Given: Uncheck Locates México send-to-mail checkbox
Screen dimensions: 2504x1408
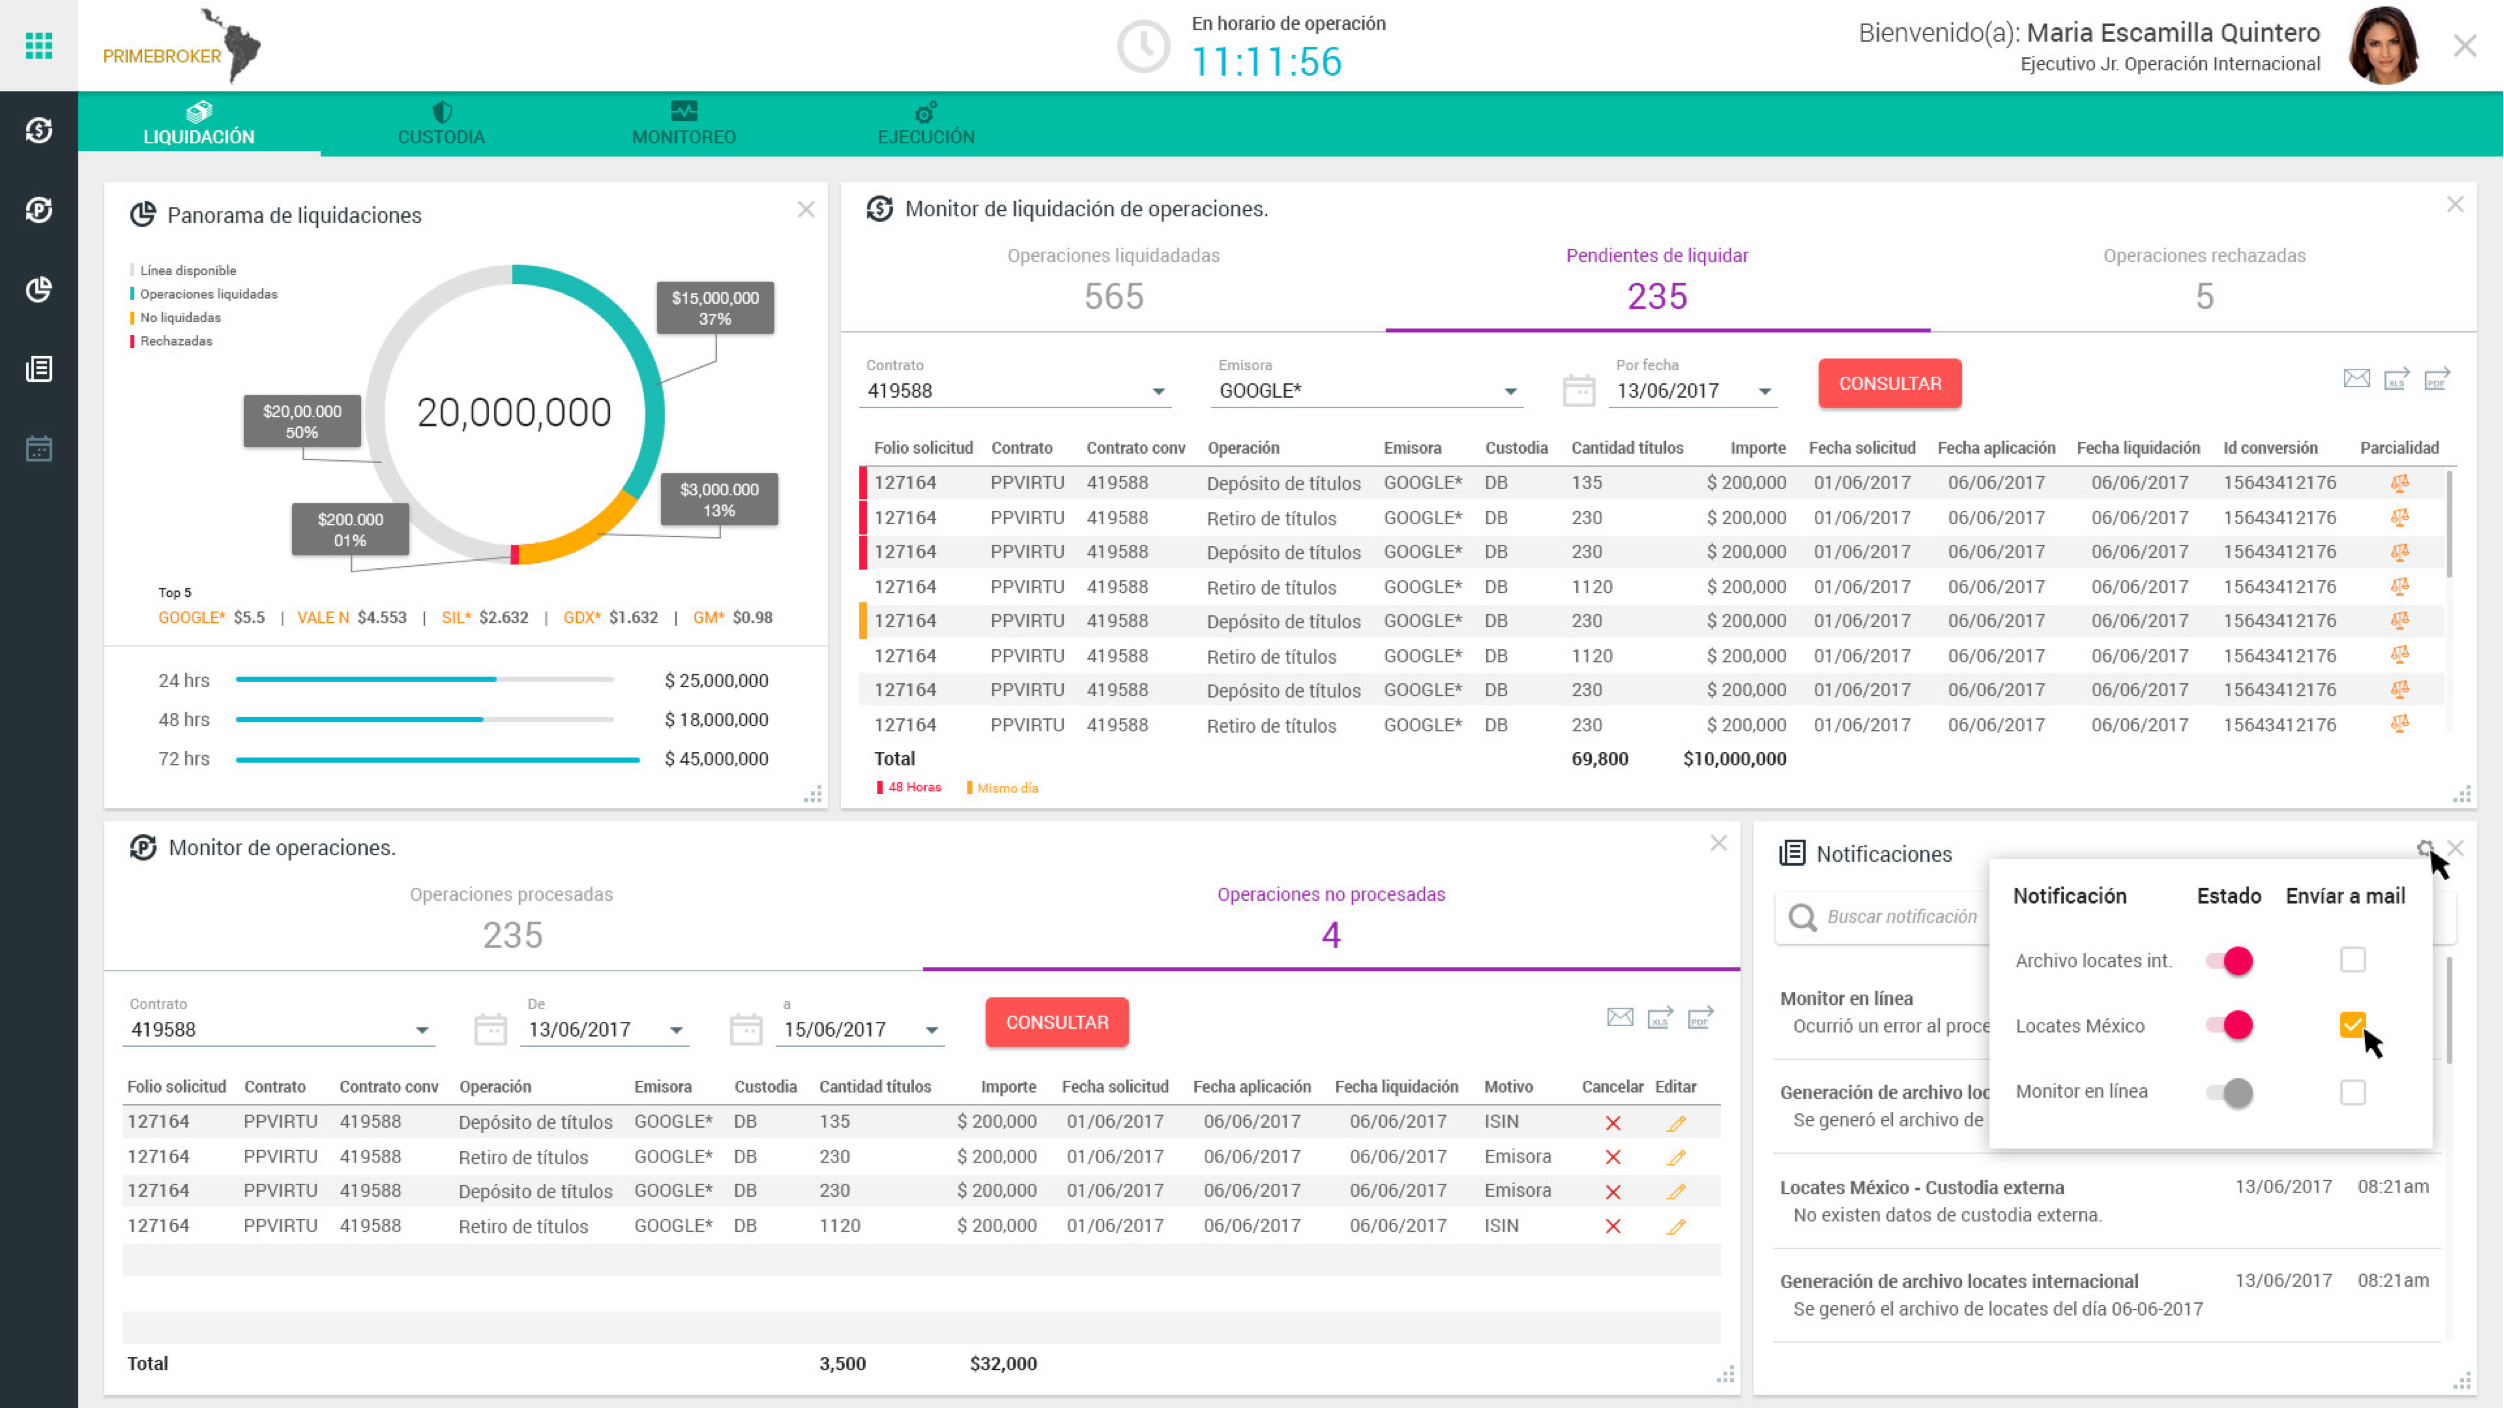Looking at the screenshot, I should tap(2352, 1025).
